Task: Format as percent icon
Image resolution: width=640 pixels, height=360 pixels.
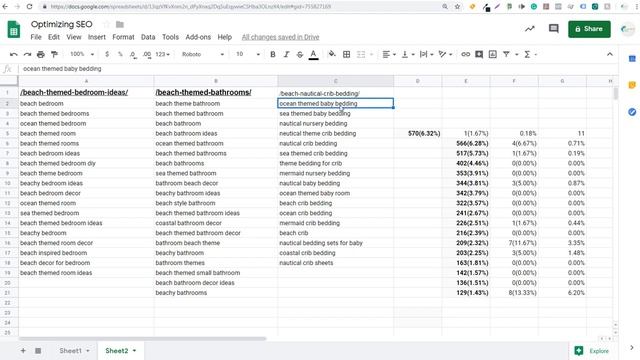Action: click(120, 54)
